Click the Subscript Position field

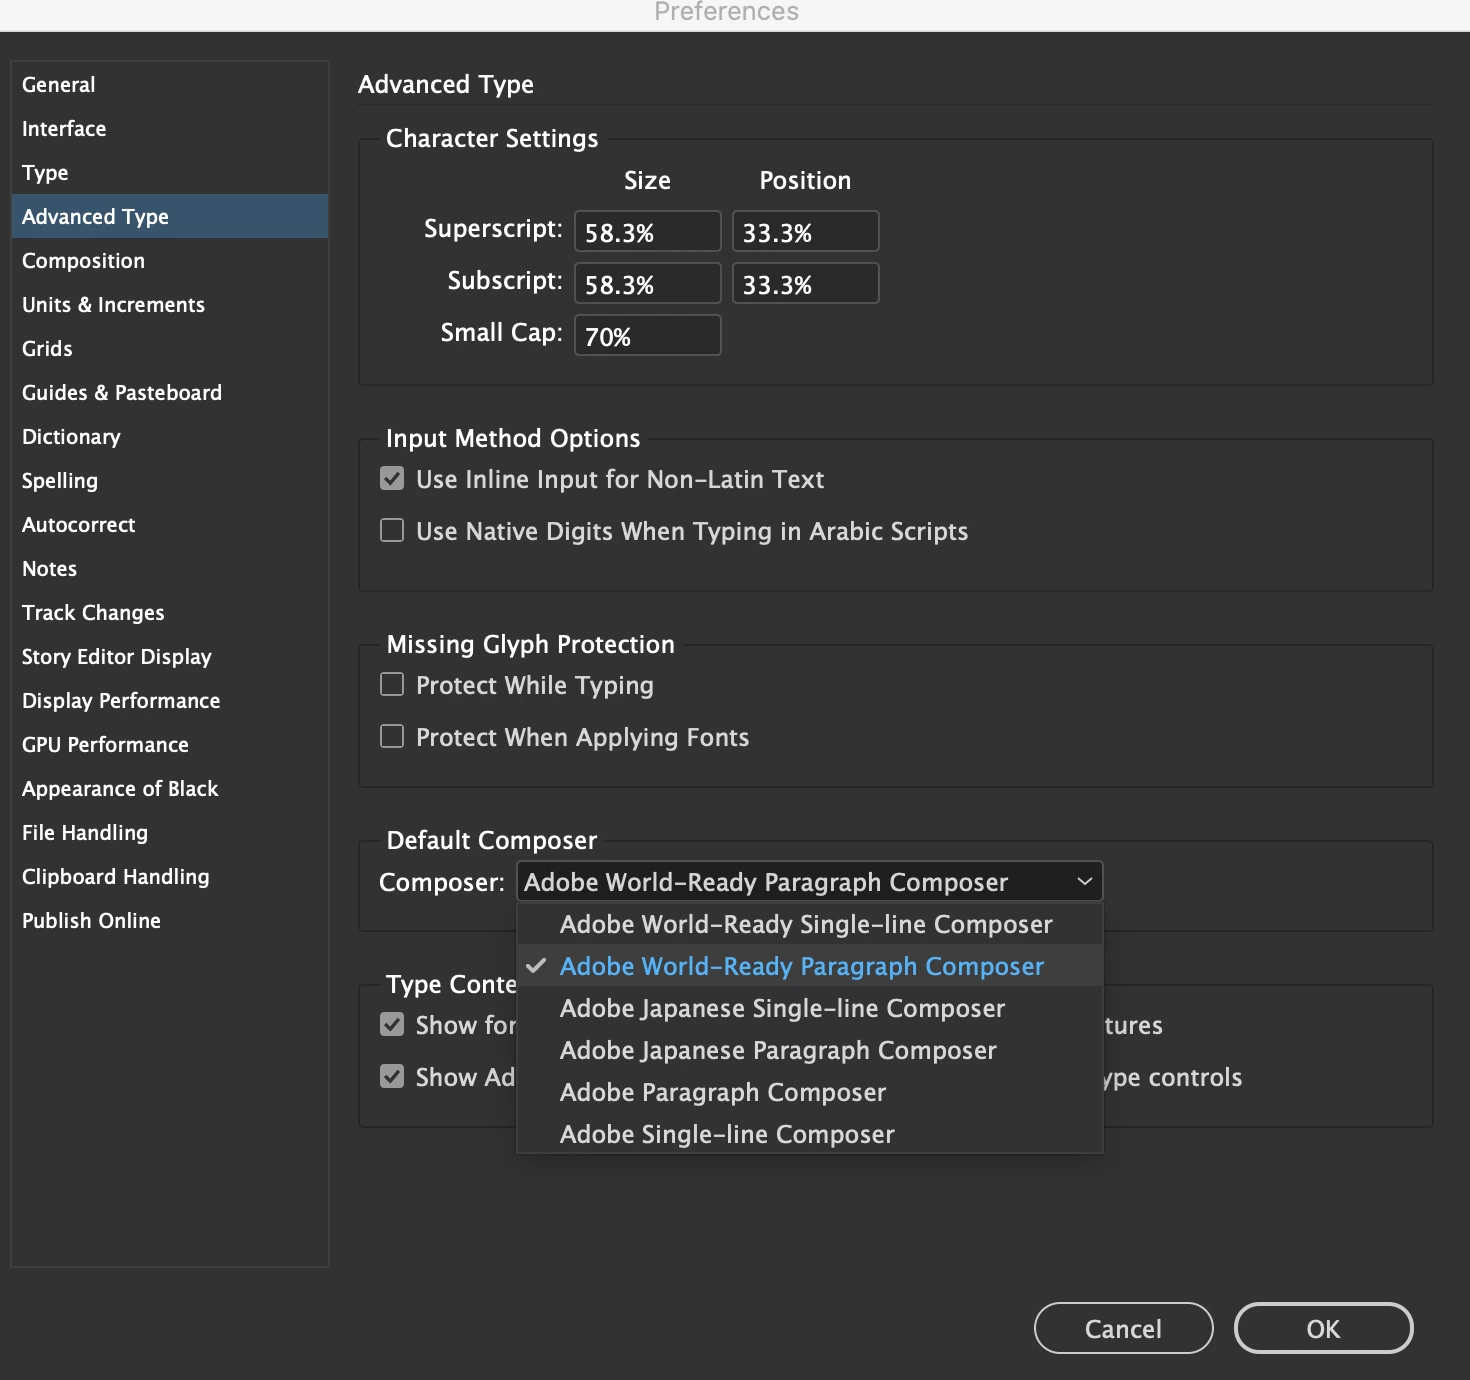pyautogui.click(x=806, y=284)
